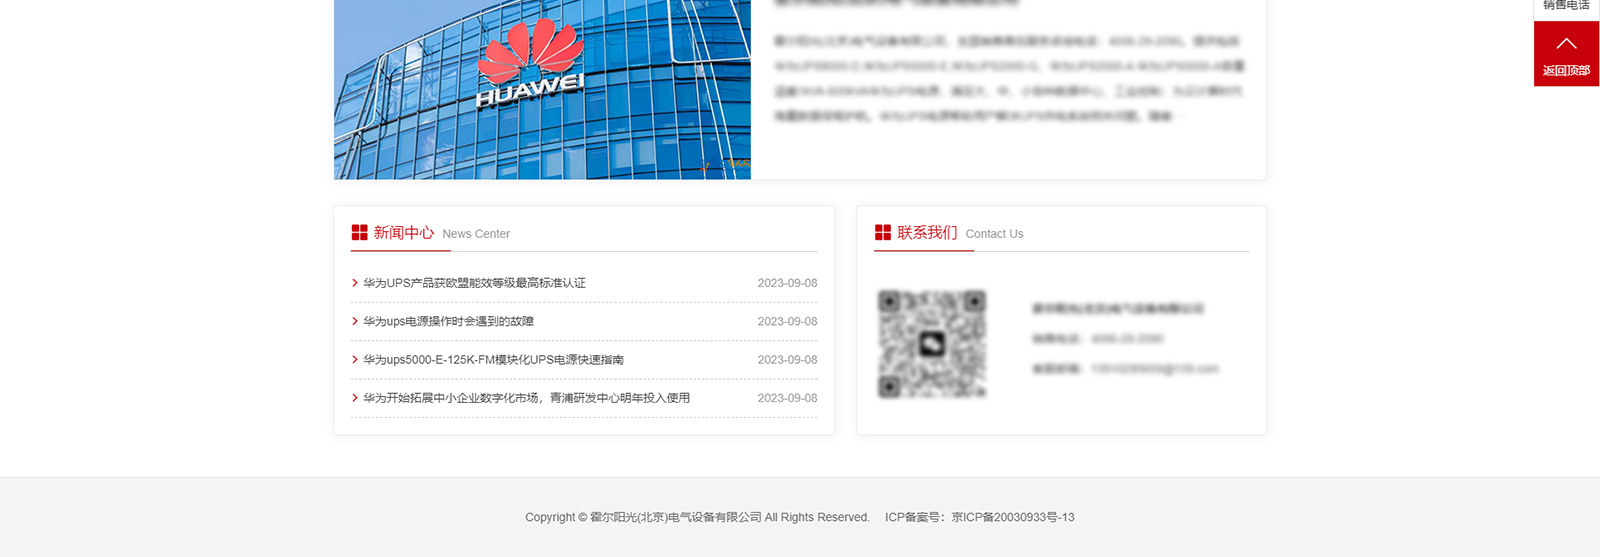
Task: Open the 联系我们 section heading
Action: tap(927, 232)
